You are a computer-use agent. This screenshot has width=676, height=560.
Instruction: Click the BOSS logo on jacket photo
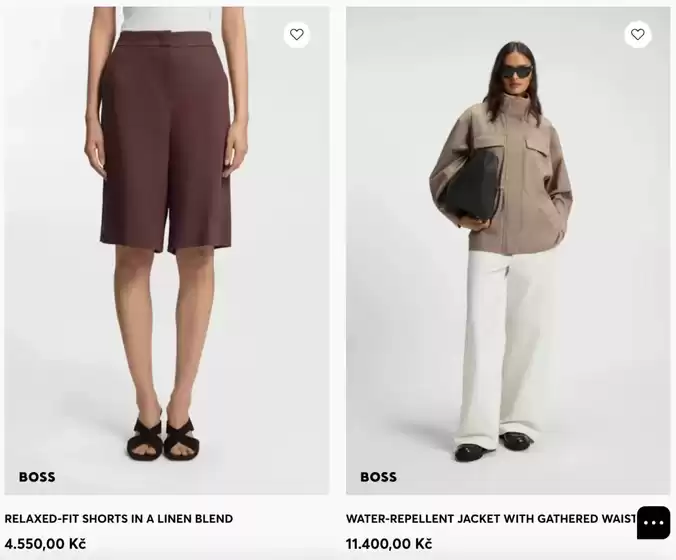pyautogui.click(x=379, y=477)
